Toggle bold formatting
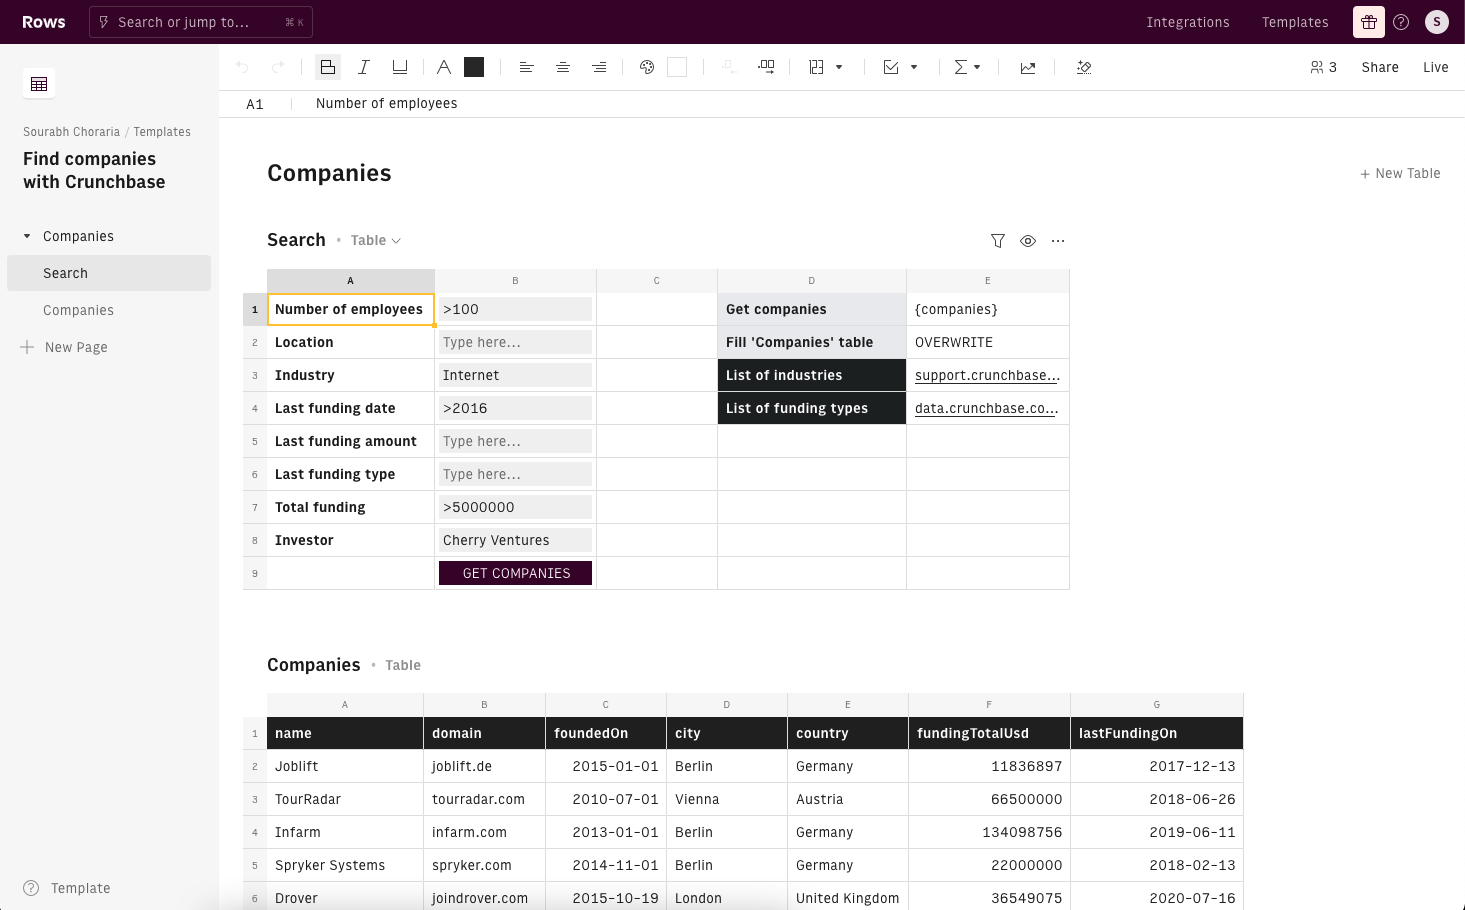This screenshot has width=1465, height=910. coord(328,67)
